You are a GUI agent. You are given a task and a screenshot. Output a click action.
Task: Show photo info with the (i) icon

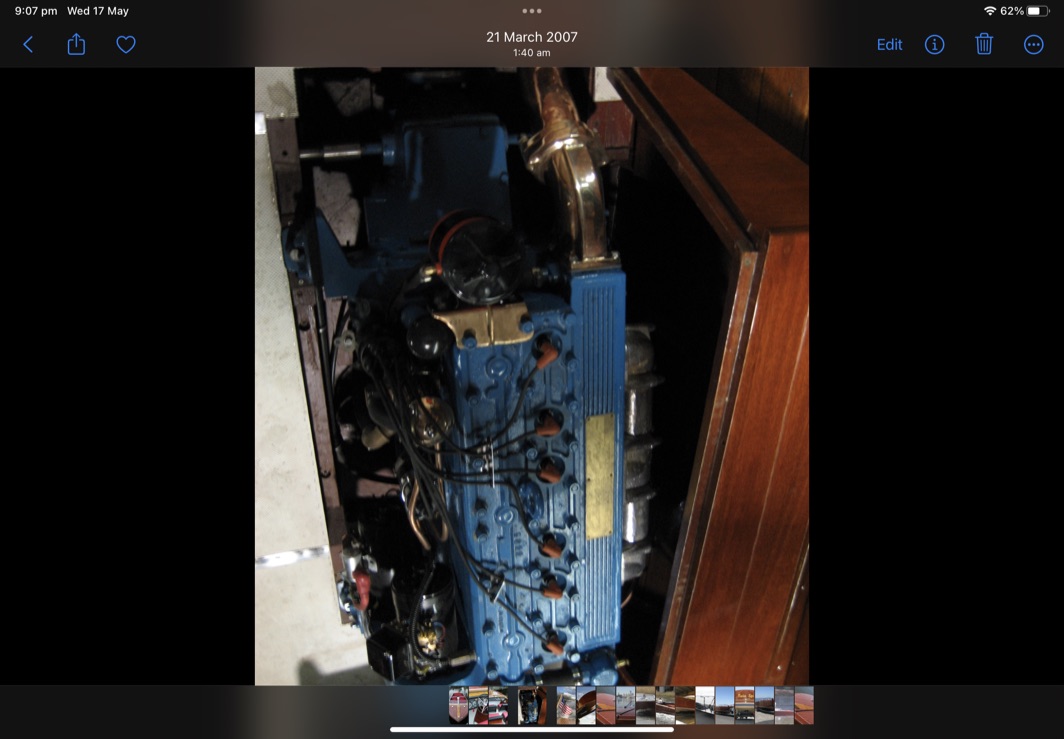click(x=934, y=45)
